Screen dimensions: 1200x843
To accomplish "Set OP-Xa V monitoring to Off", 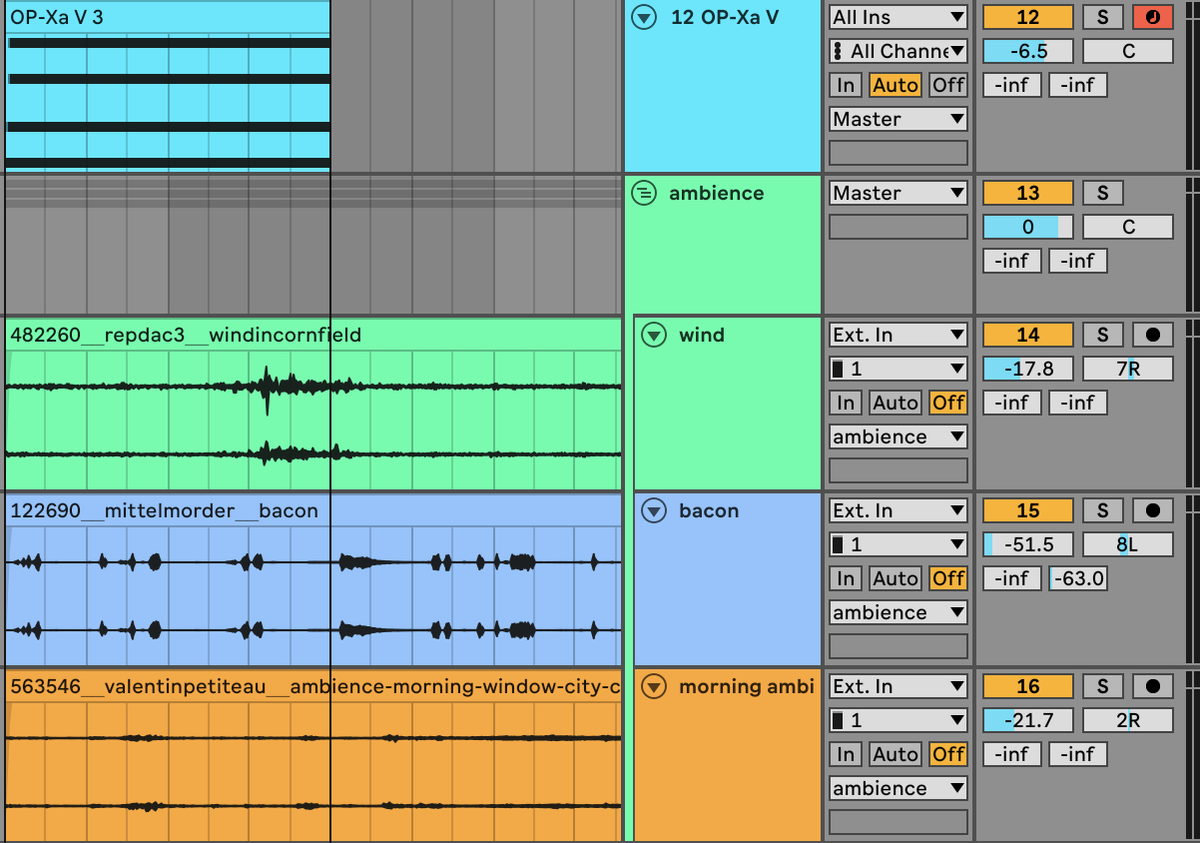I will click(946, 85).
